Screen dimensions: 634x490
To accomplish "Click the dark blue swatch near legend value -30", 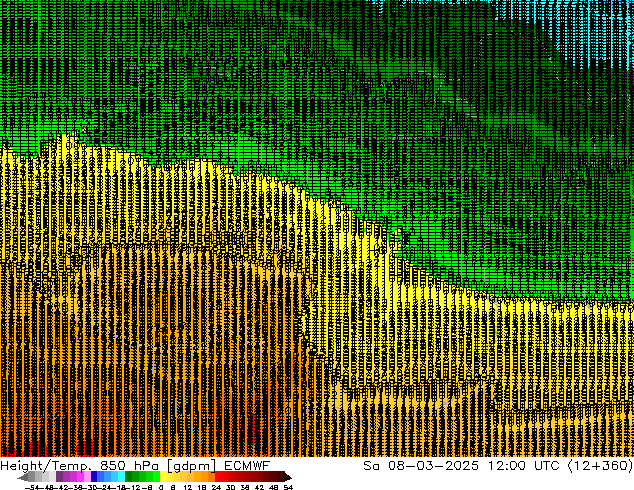I will click(94, 476).
